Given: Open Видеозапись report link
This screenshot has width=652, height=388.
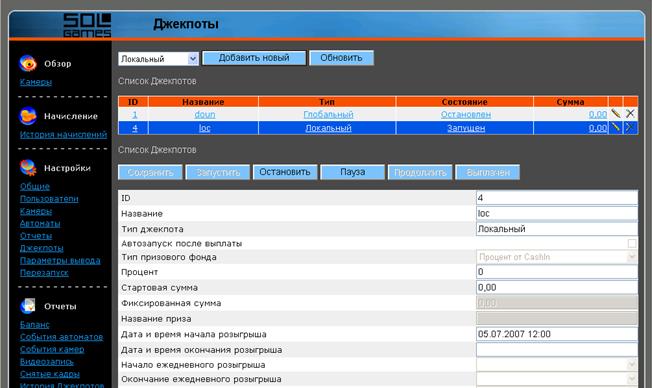Looking at the screenshot, I should point(47,361).
